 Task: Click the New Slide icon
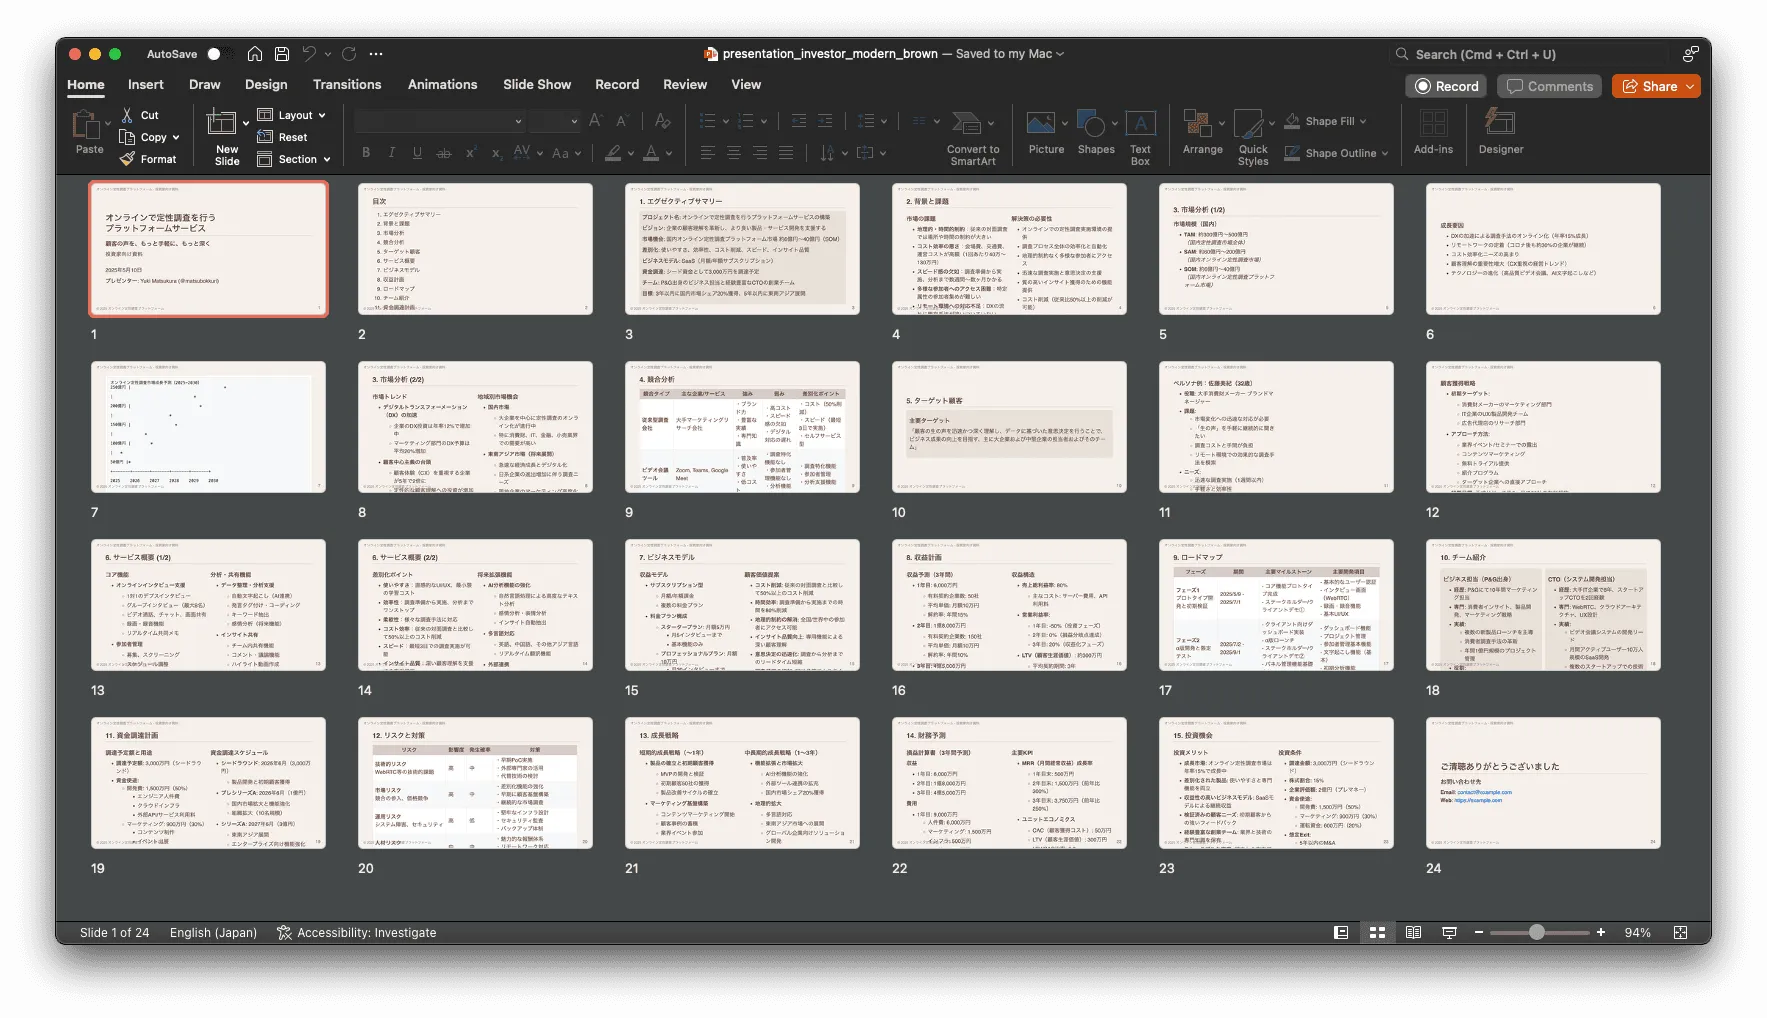(221, 123)
